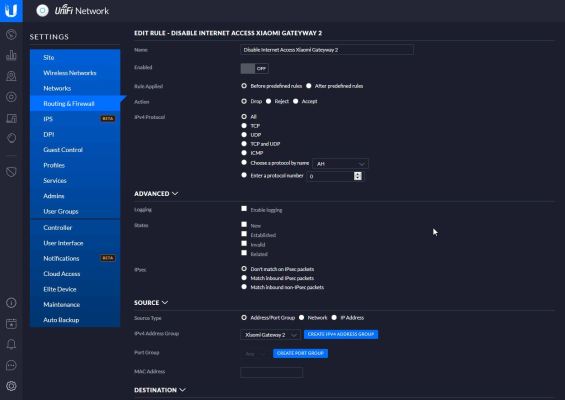Open the Dashboard sidebar icon
565x400 pixels.
pos(11,35)
